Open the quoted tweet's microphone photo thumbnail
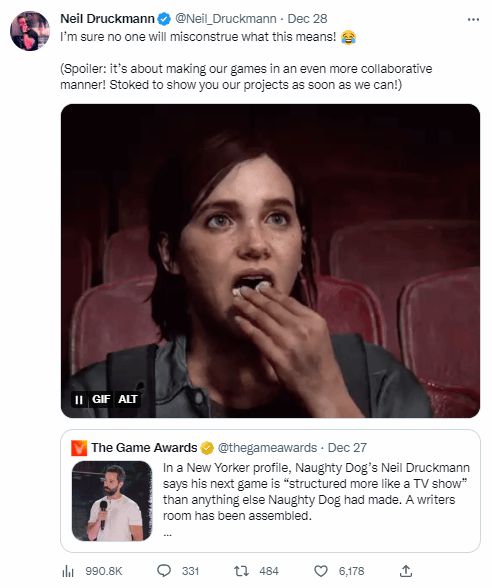This screenshot has height=588, width=492. coord(112,501)
